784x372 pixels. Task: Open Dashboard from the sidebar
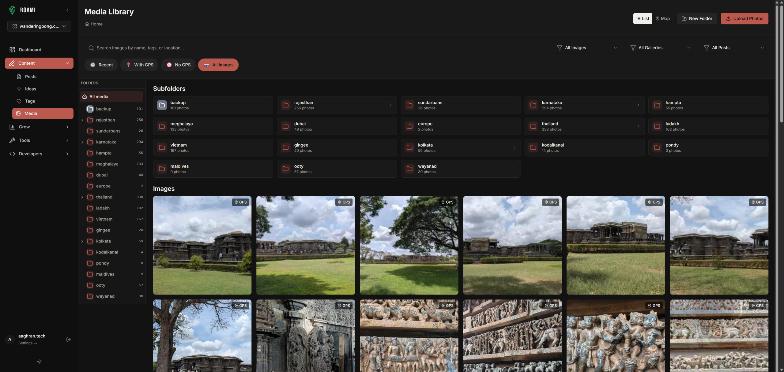pyautogui.click(x=39, y=50)
